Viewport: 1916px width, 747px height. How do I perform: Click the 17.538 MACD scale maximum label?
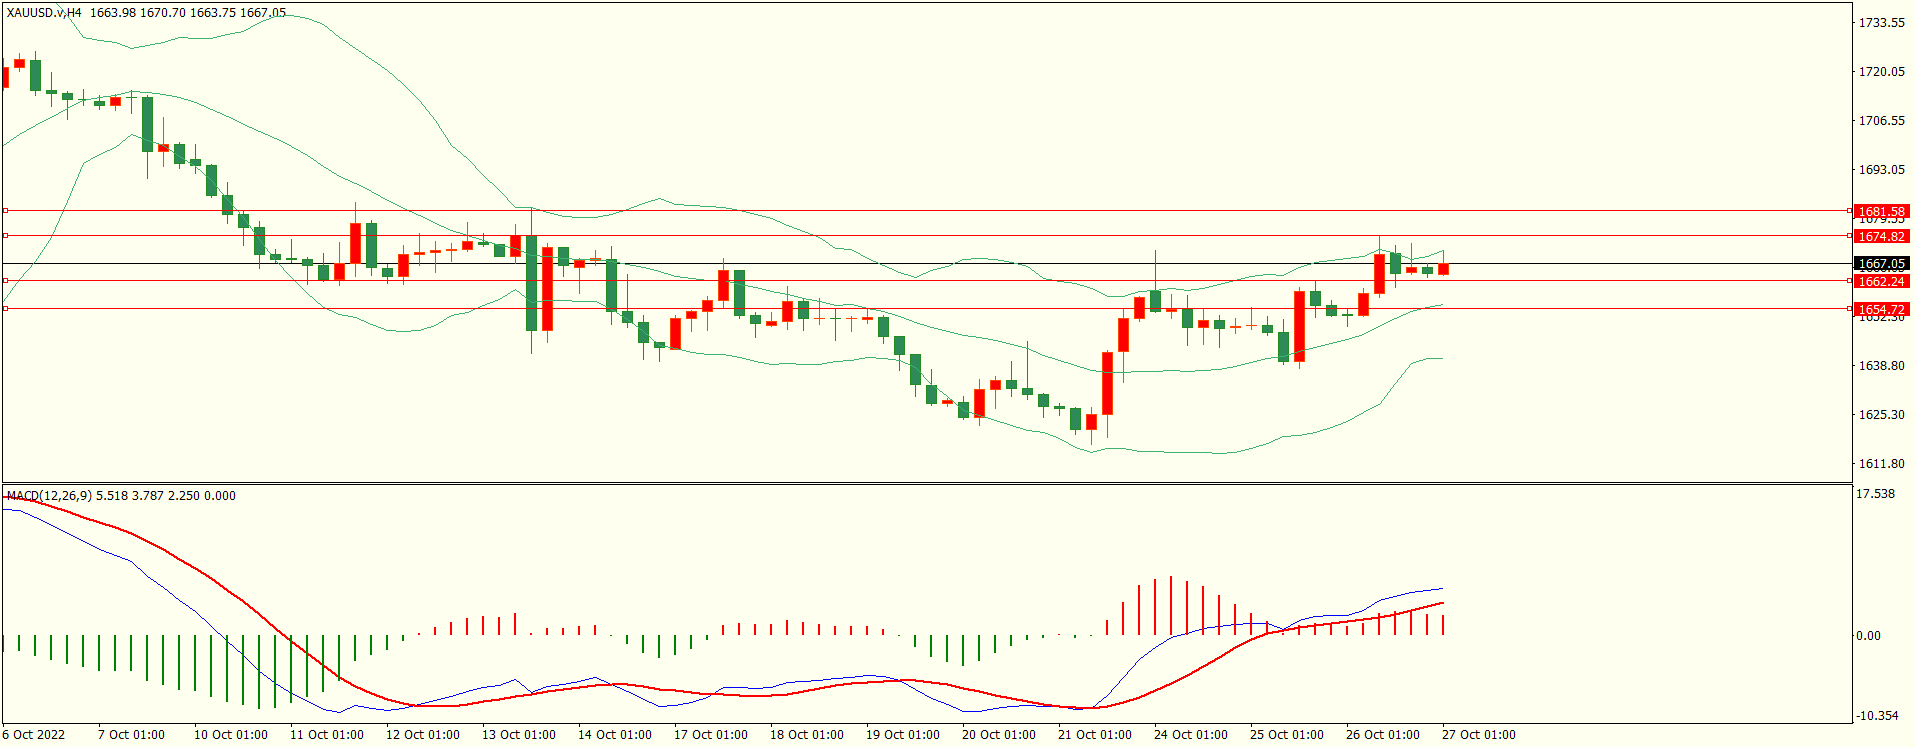tap(1875, 494)
